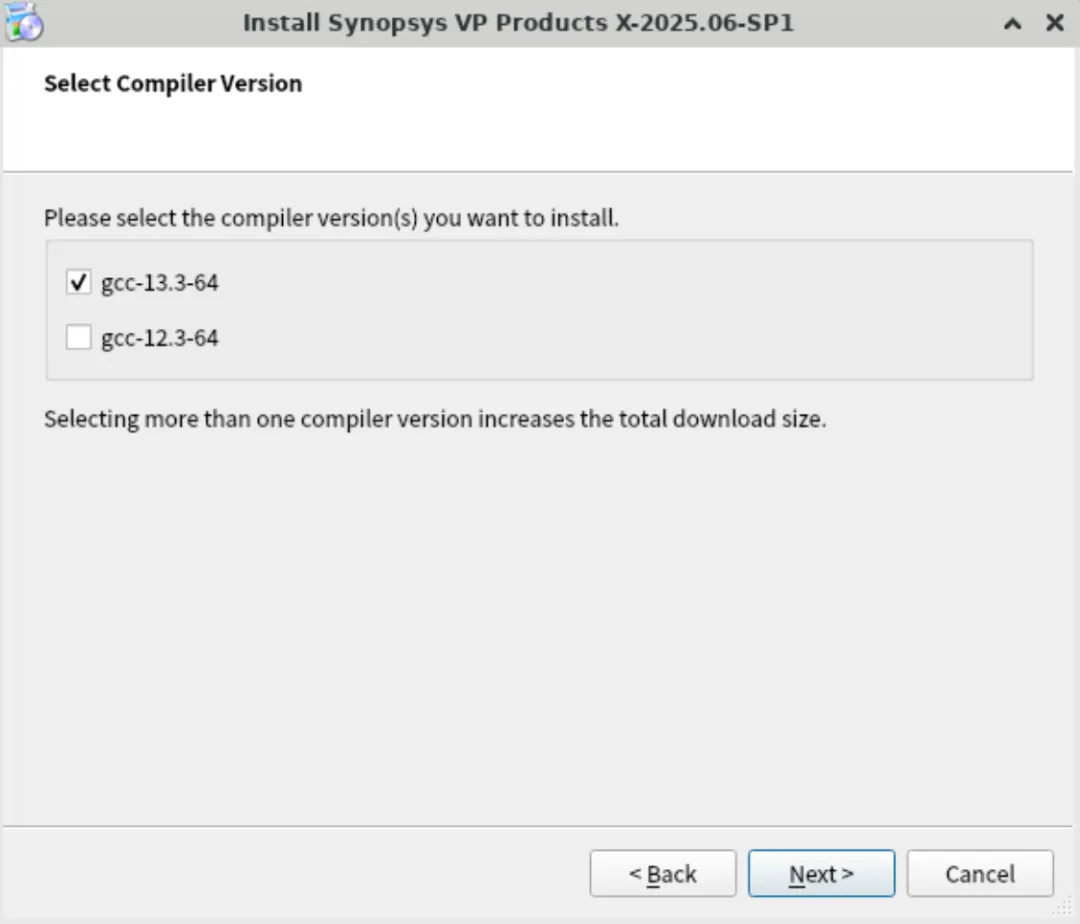The height and width of the screenshot is (924, 1080).
Task: Click the gcc-12.3-64 label text
Action: click(x=160, y=338)
